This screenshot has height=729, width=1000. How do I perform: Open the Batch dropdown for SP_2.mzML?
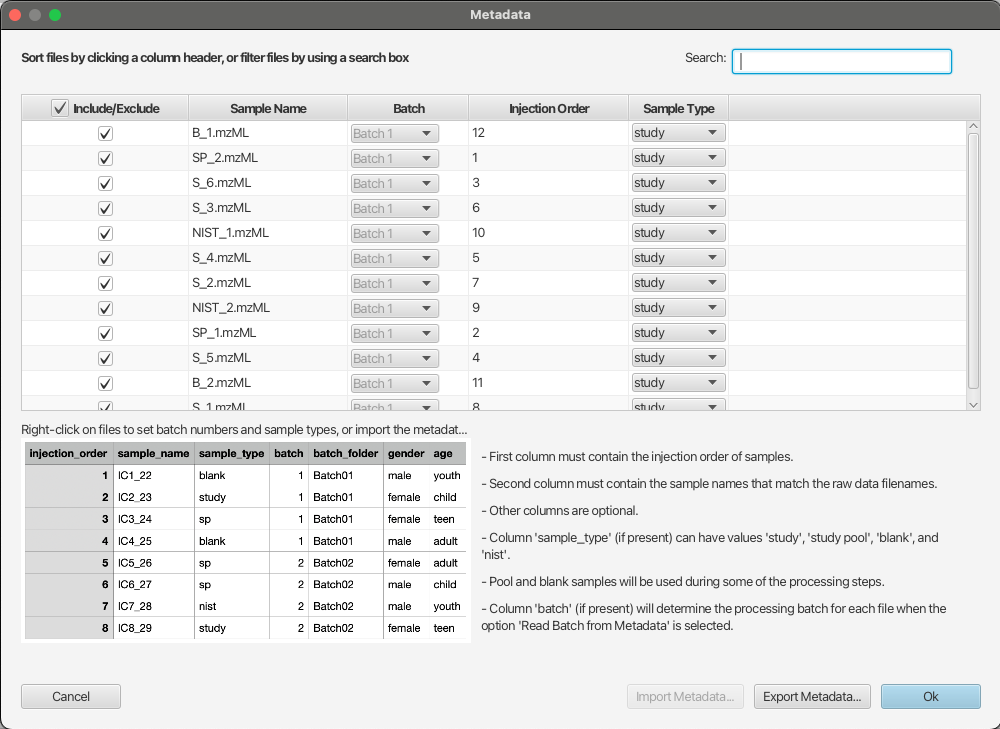(x=395, y=158)
